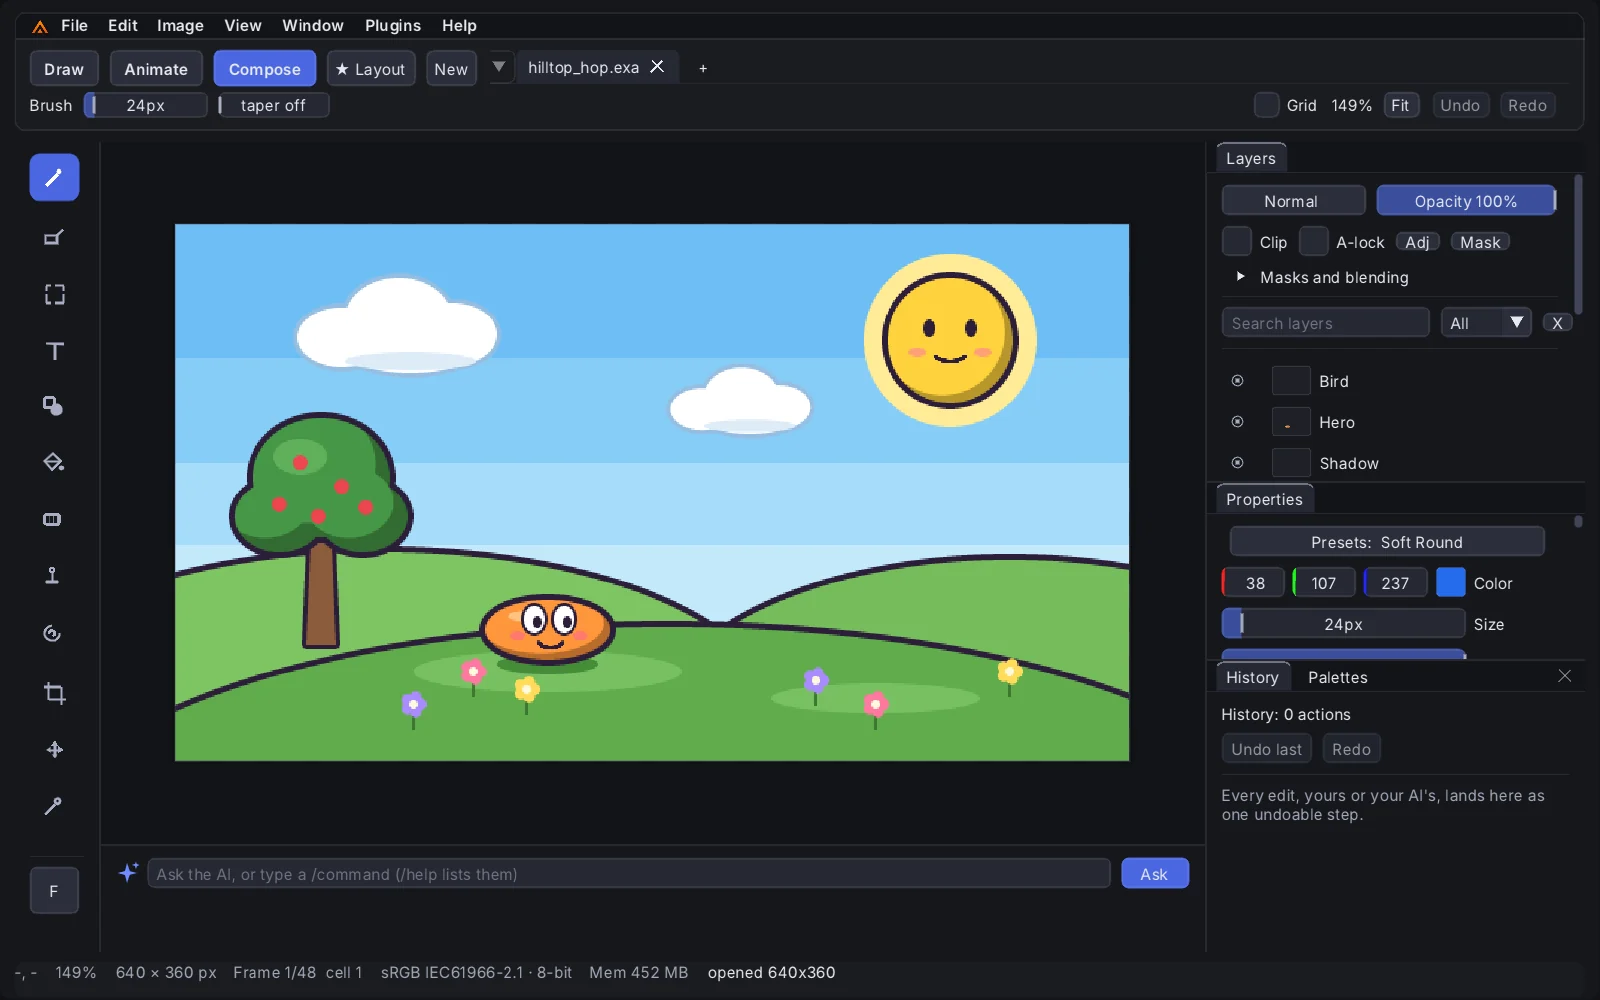Screen dimensions: 1600x1000
Task: Click the AI sparkle icon
Action: [x=128, y=873]
